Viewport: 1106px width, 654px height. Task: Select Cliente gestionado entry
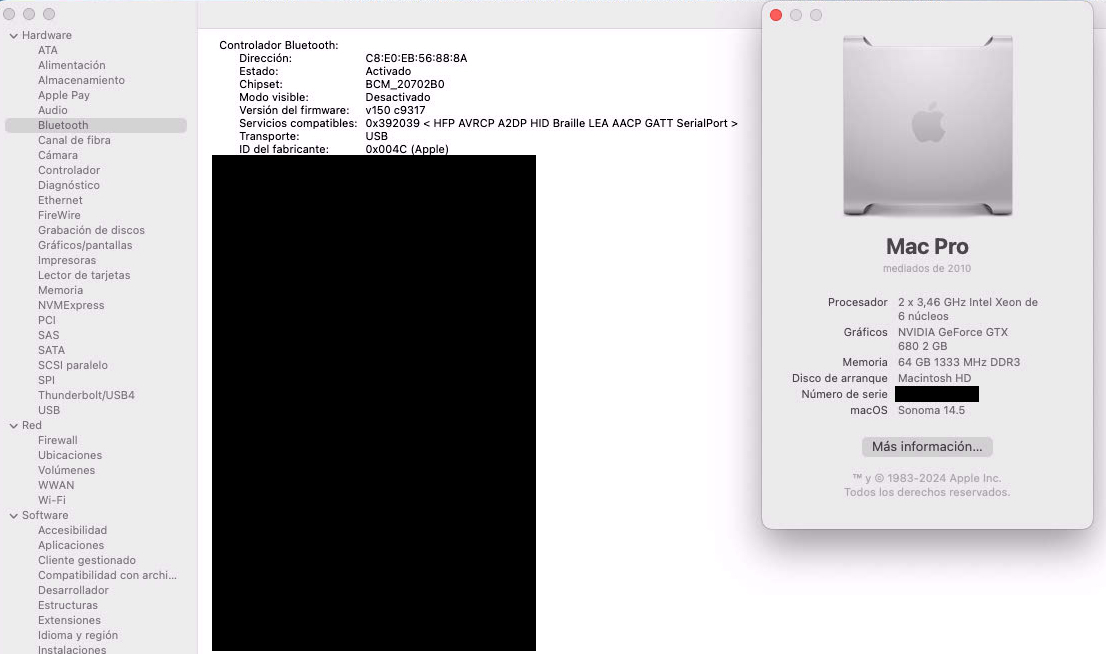pyautogui.click(x=87, y=560)
